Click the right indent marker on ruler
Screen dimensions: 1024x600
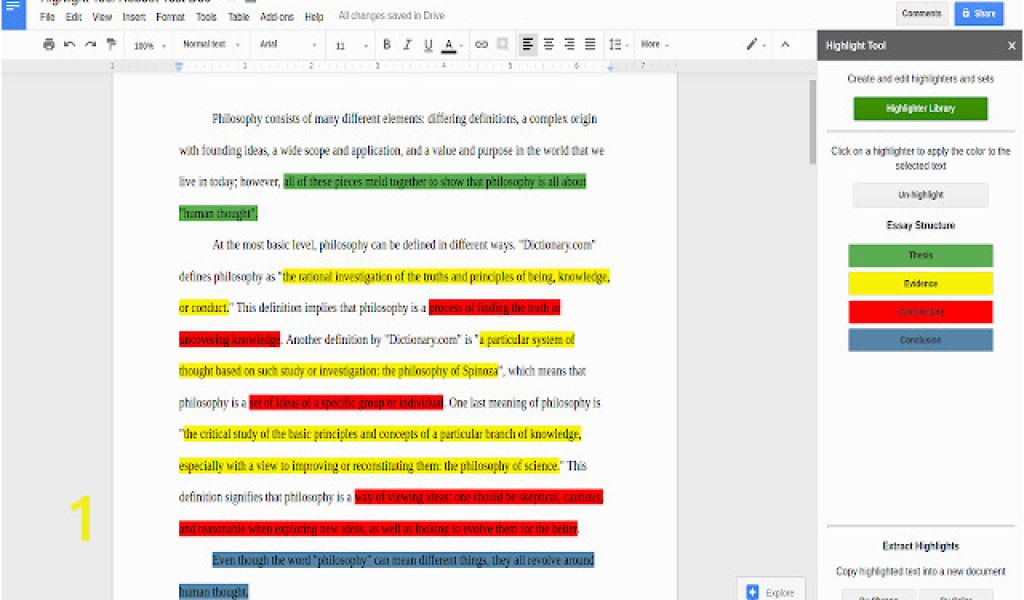pyautogui.click(x=611, y=67)
